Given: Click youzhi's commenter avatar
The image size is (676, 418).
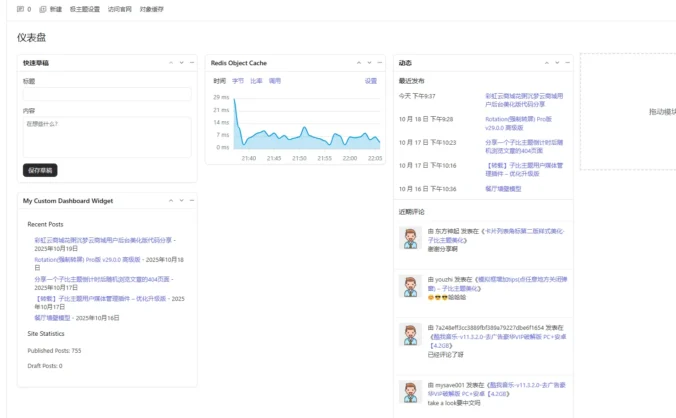Looking at the screenshot, I should click(x=410, y=286).
